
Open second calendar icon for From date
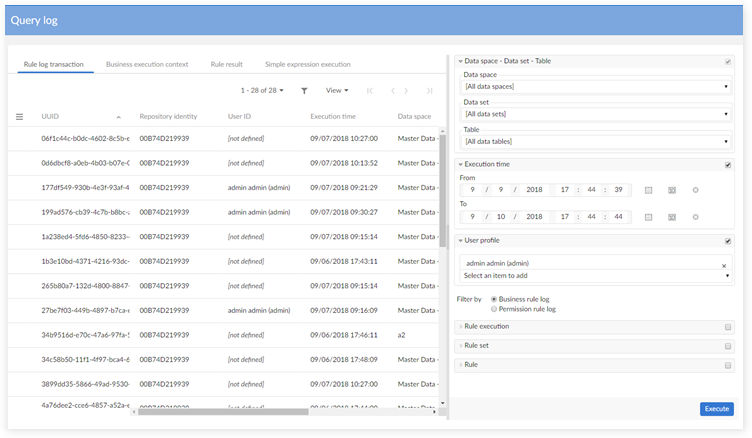pos(672,190)
